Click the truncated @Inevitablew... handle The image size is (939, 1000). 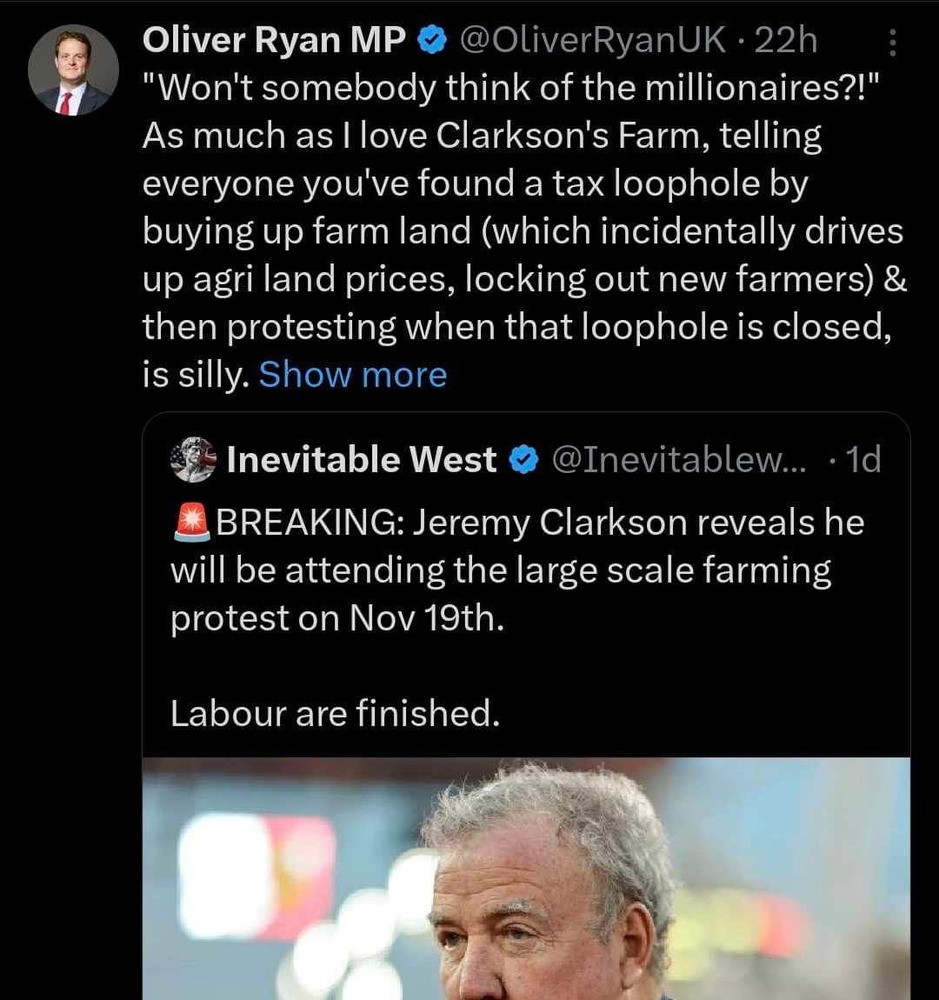678,460
